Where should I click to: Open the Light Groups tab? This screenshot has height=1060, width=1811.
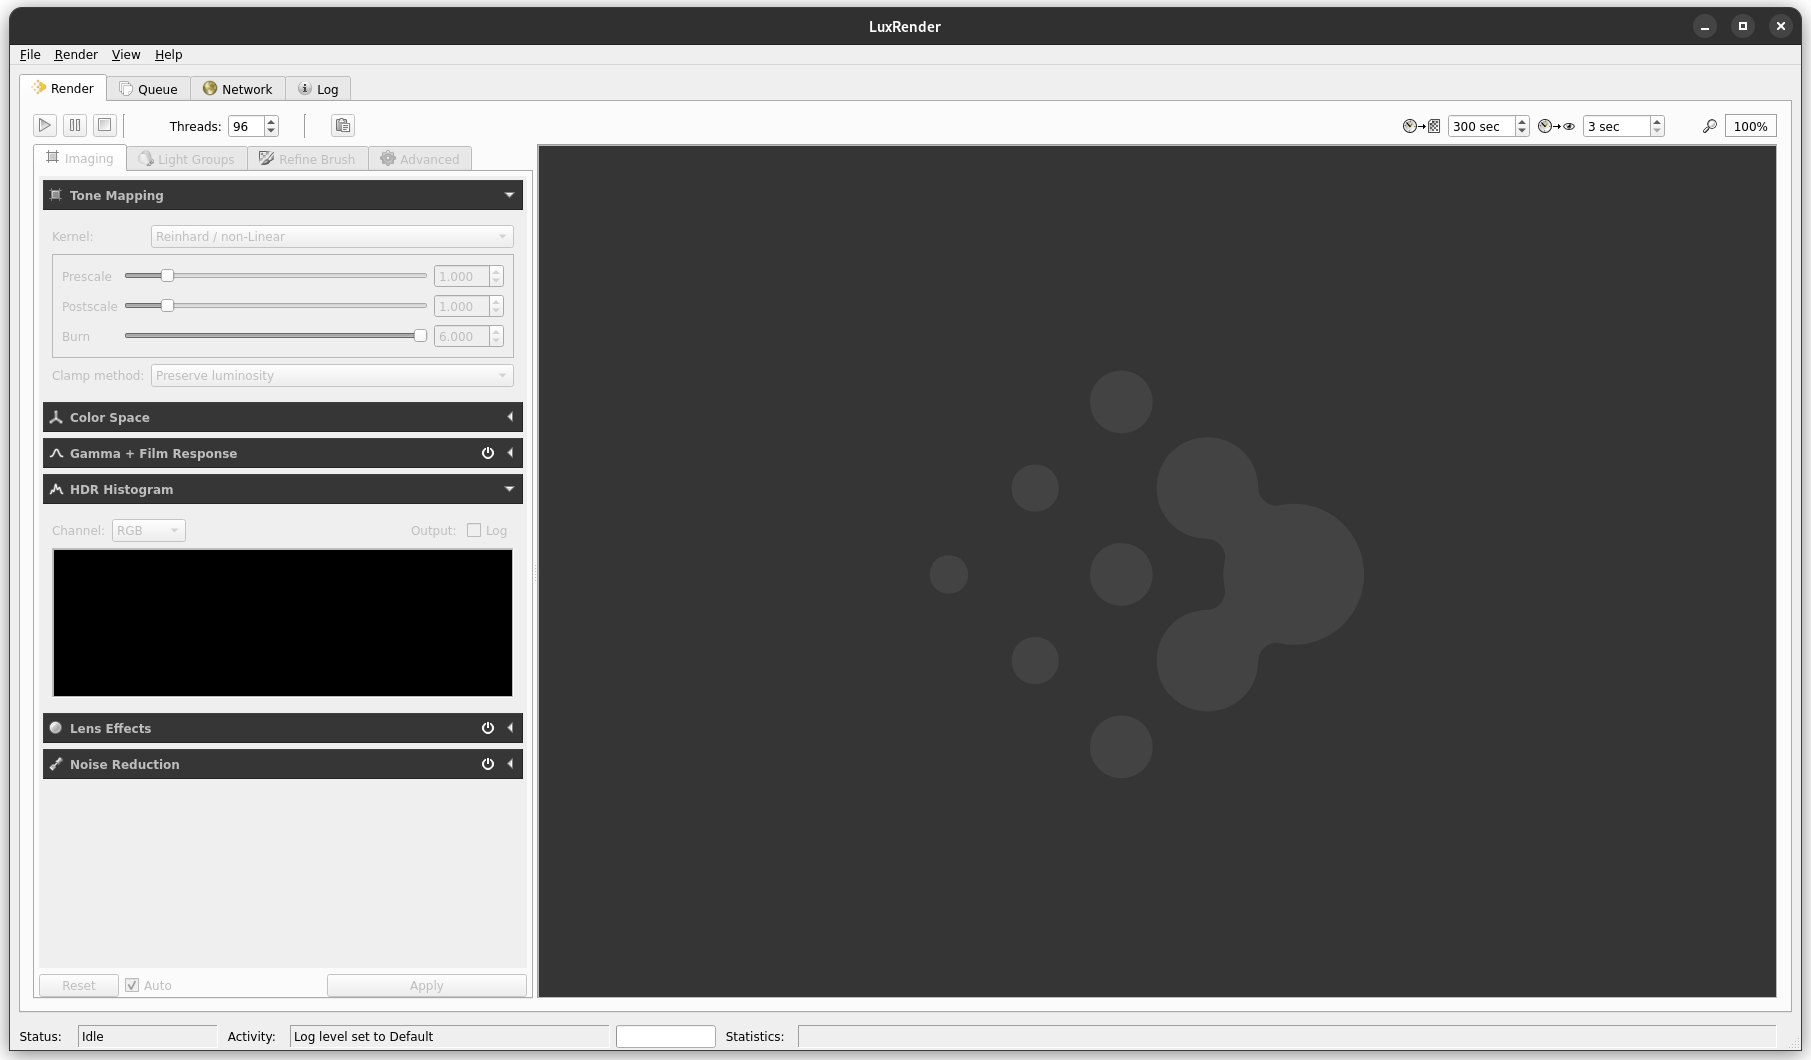point(187,159)
